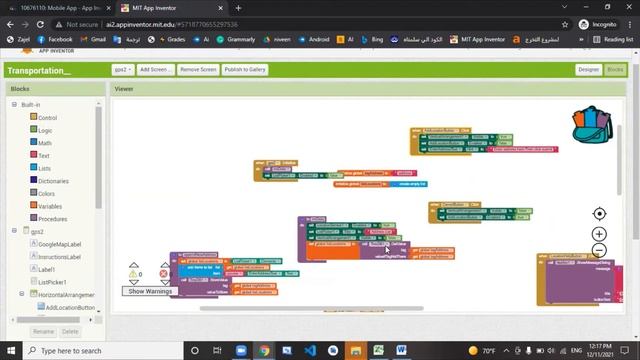
Task: Click the Delete button under Blocks
Action: [70, 331]
